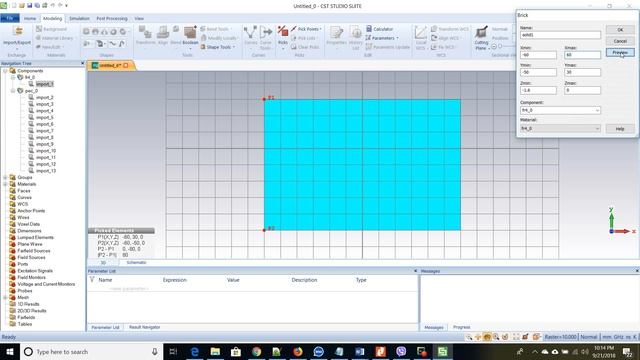Viewport: 640px width, 360px height.
Task: Select import_13 in the navigation tree
Action: point(46,171)
